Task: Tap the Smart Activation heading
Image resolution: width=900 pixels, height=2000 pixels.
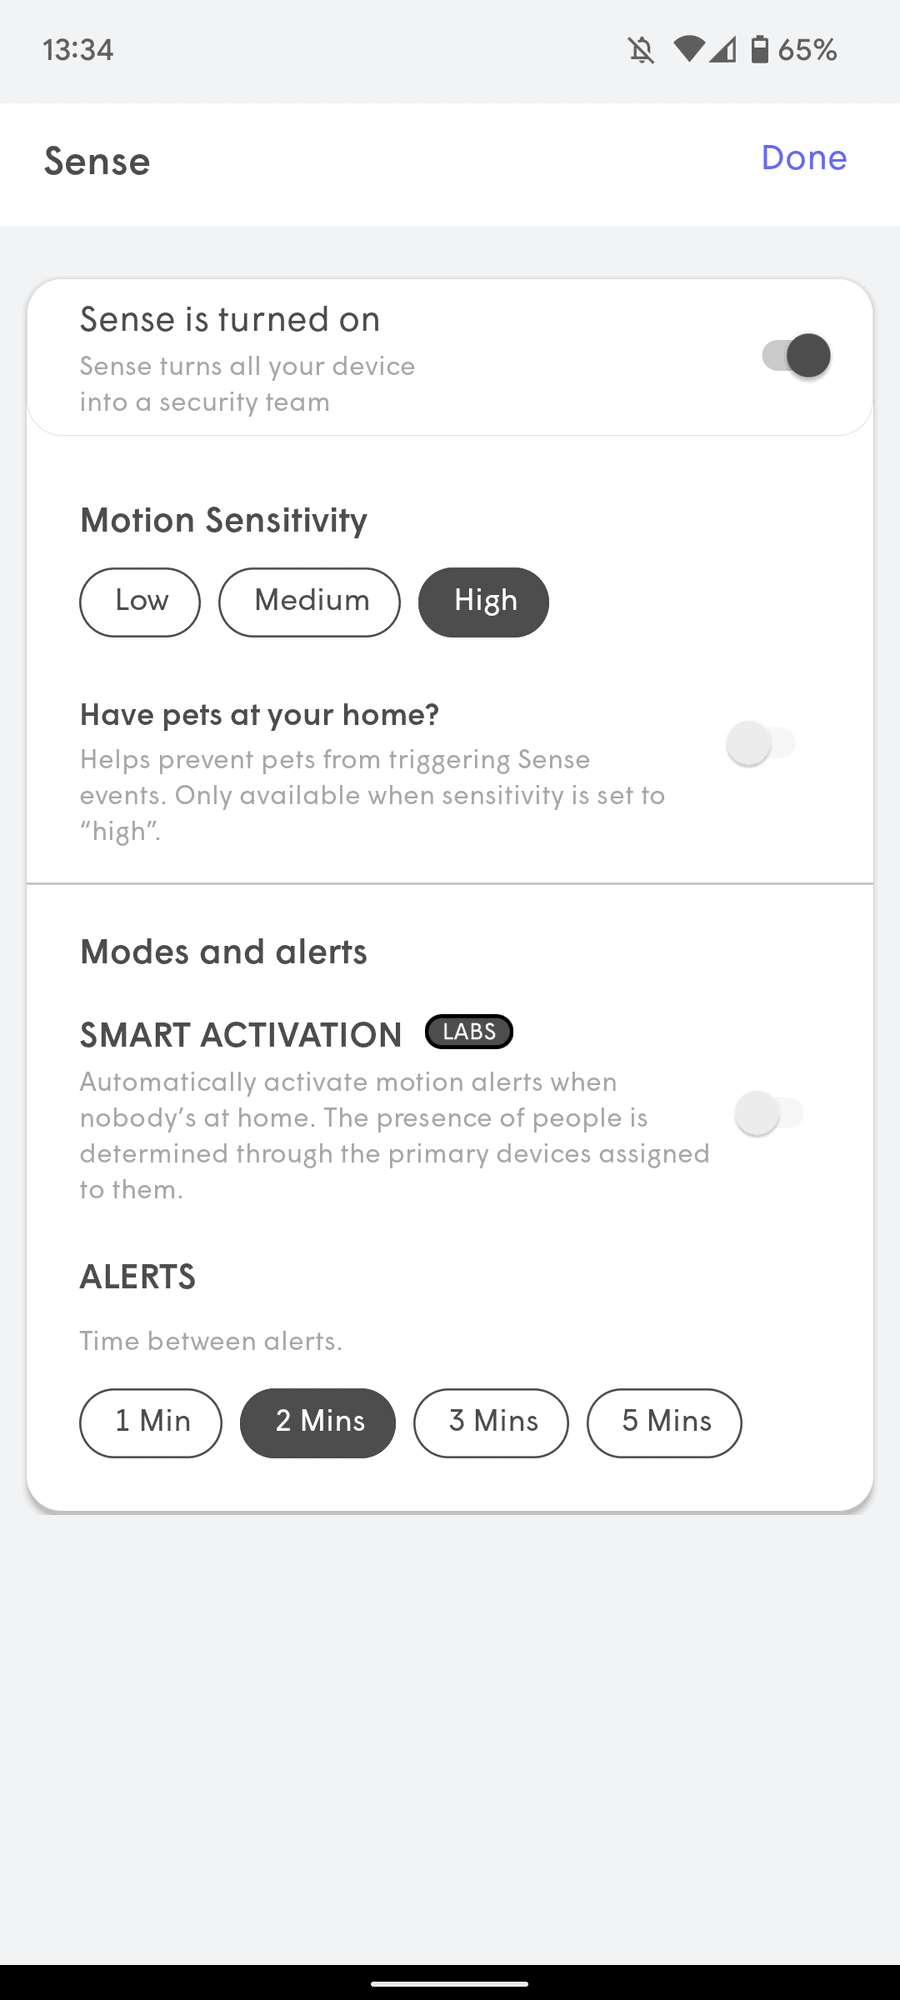Action: [x=241, y=1035]
